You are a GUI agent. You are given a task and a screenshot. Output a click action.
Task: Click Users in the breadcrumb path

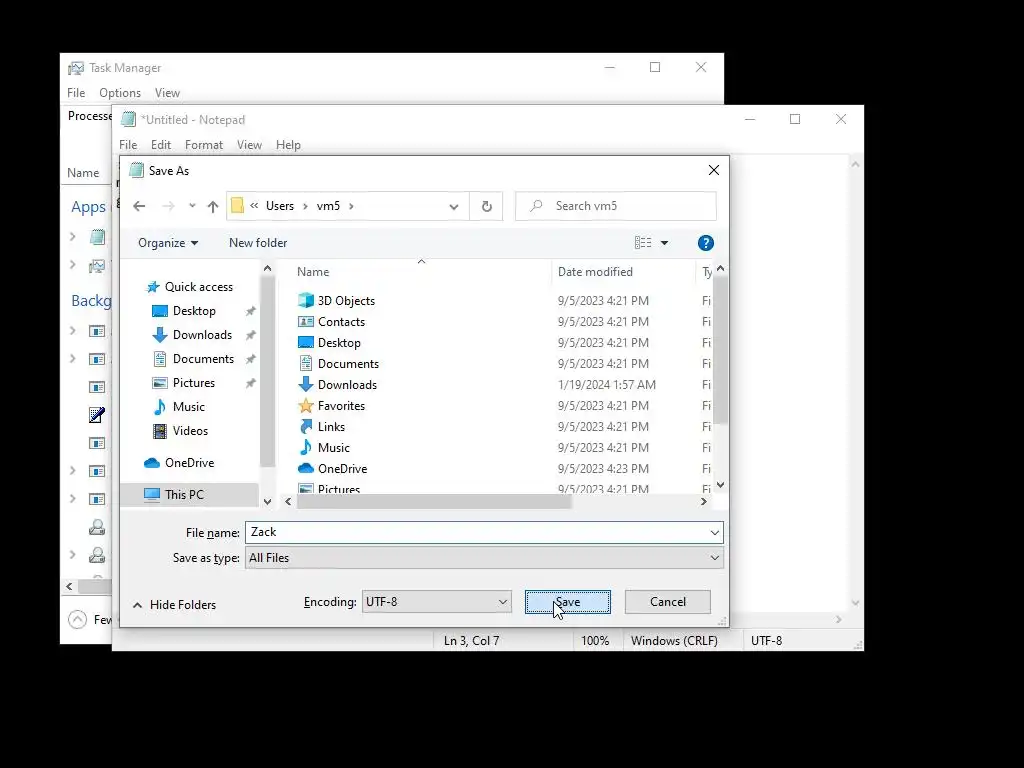[x=280, y=206]
